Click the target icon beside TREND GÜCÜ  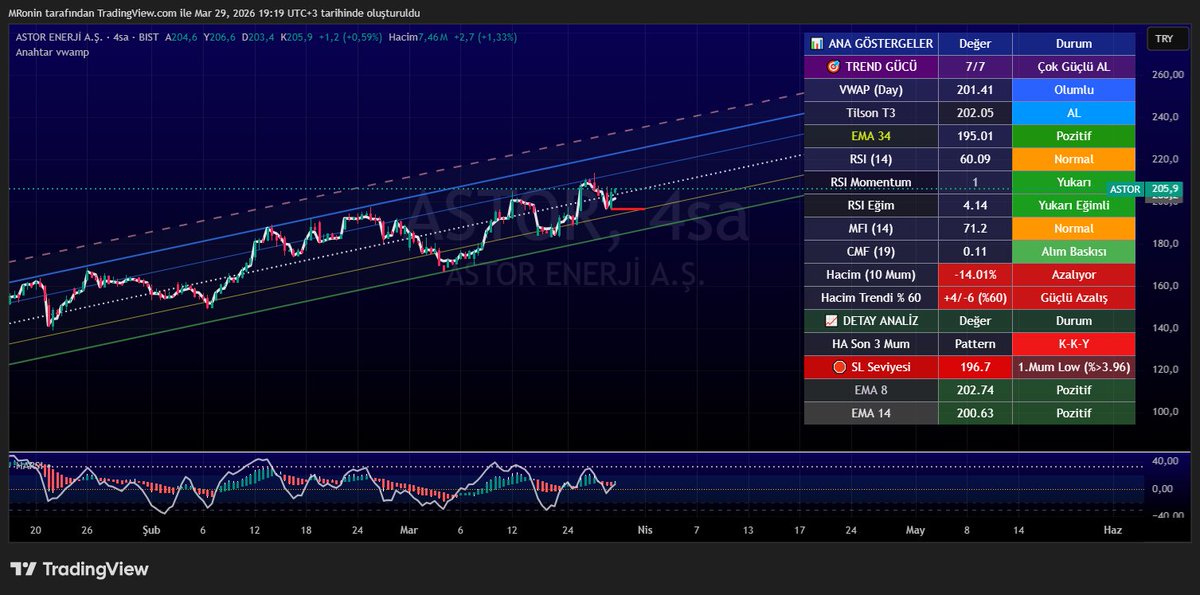click(833, 67)
